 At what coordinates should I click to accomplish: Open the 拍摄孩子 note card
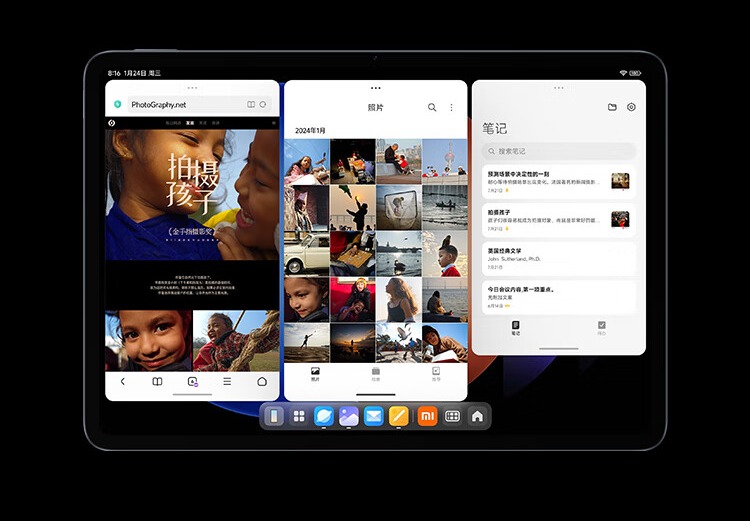pyautogui.click(x=559, y=220)
